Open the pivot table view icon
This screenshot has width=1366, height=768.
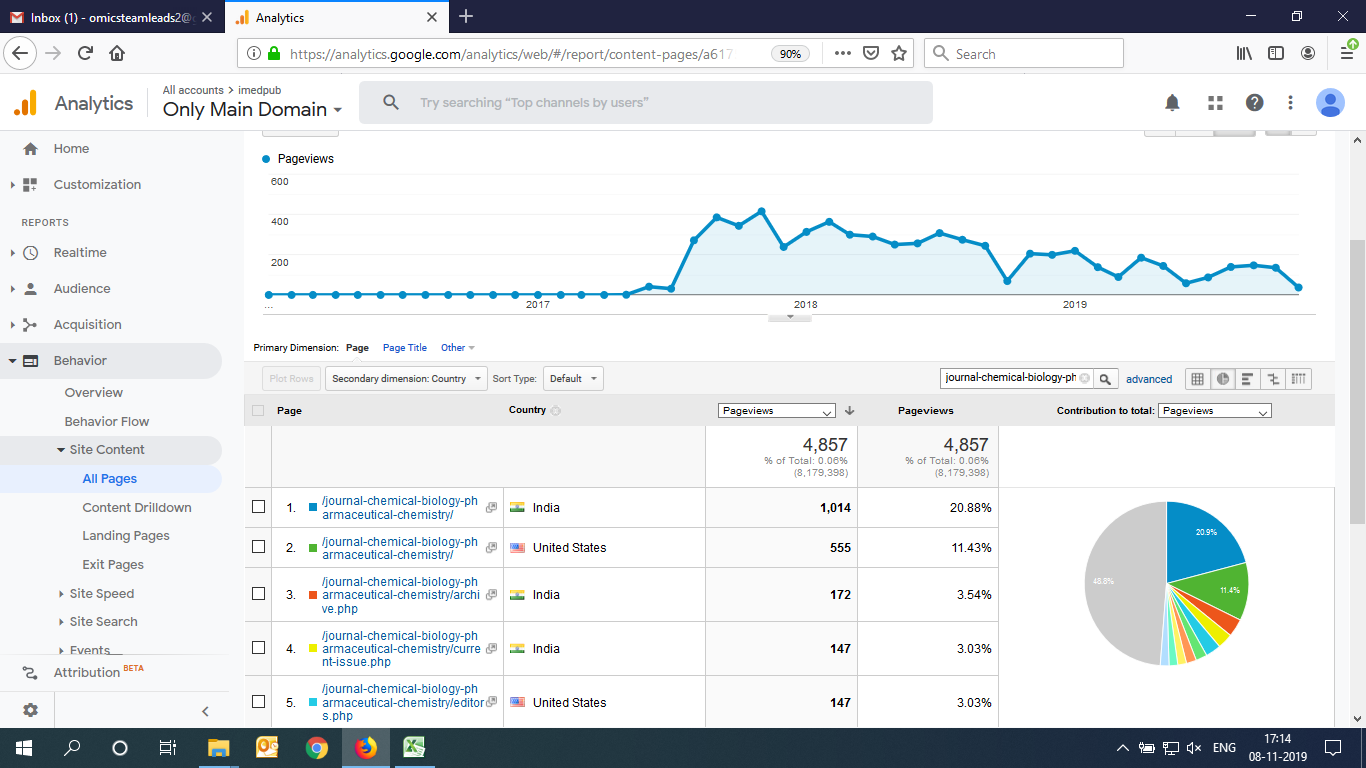[x=1298, y=379]
